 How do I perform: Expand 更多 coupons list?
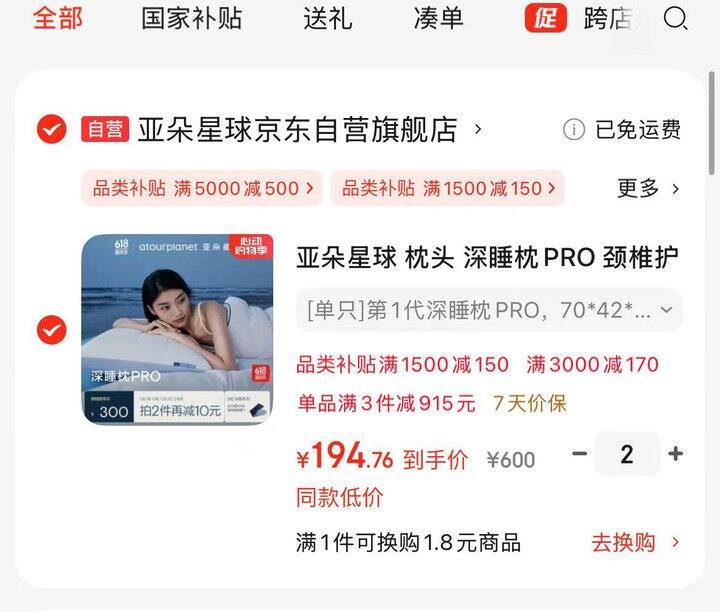pyautogui.click(x=647, y=188)
